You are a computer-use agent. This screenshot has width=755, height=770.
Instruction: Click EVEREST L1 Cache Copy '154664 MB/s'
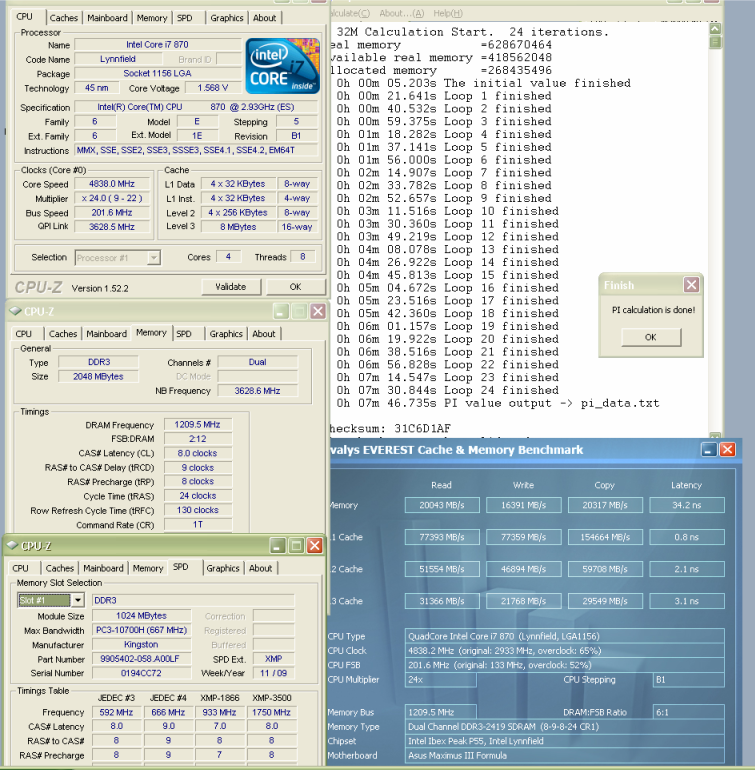[605, 537]
